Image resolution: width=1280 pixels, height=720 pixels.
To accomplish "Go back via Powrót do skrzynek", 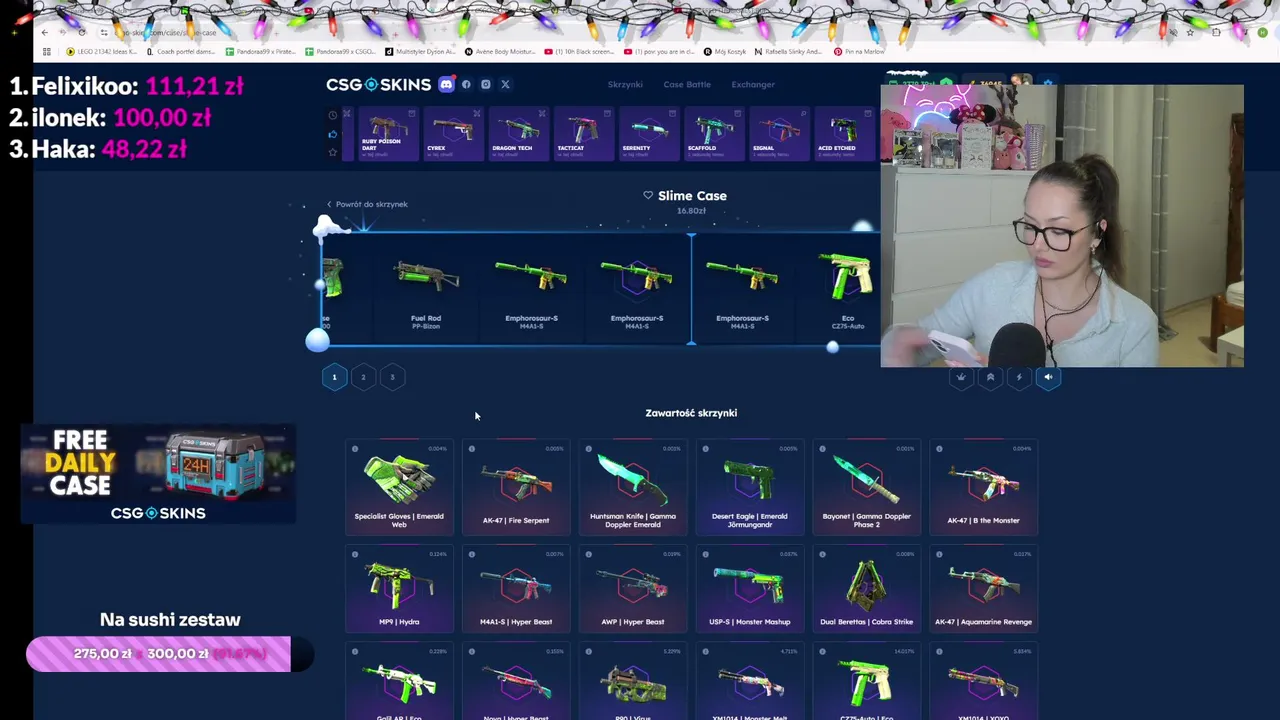I will coord(367,204).
